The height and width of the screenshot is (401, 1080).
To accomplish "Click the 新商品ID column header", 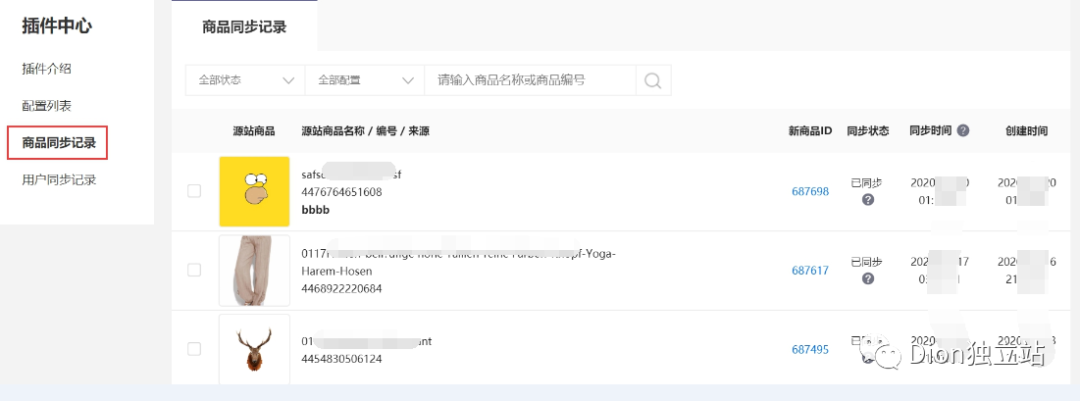I will pos(811,131).
